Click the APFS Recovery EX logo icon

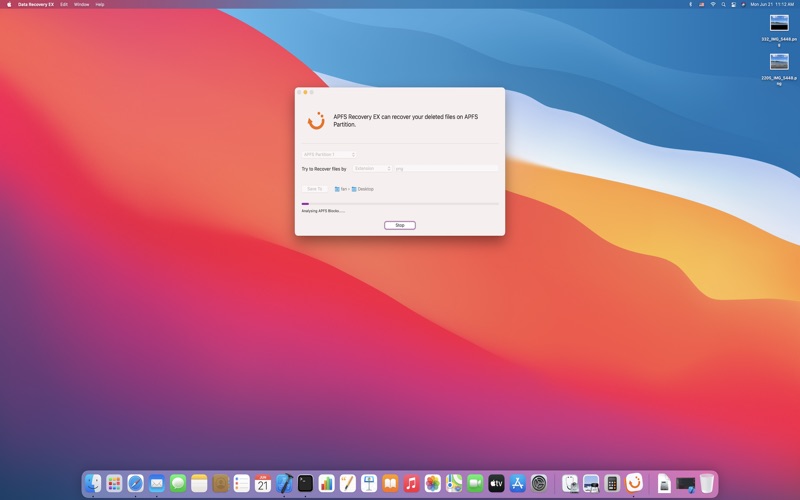[316, 120]
